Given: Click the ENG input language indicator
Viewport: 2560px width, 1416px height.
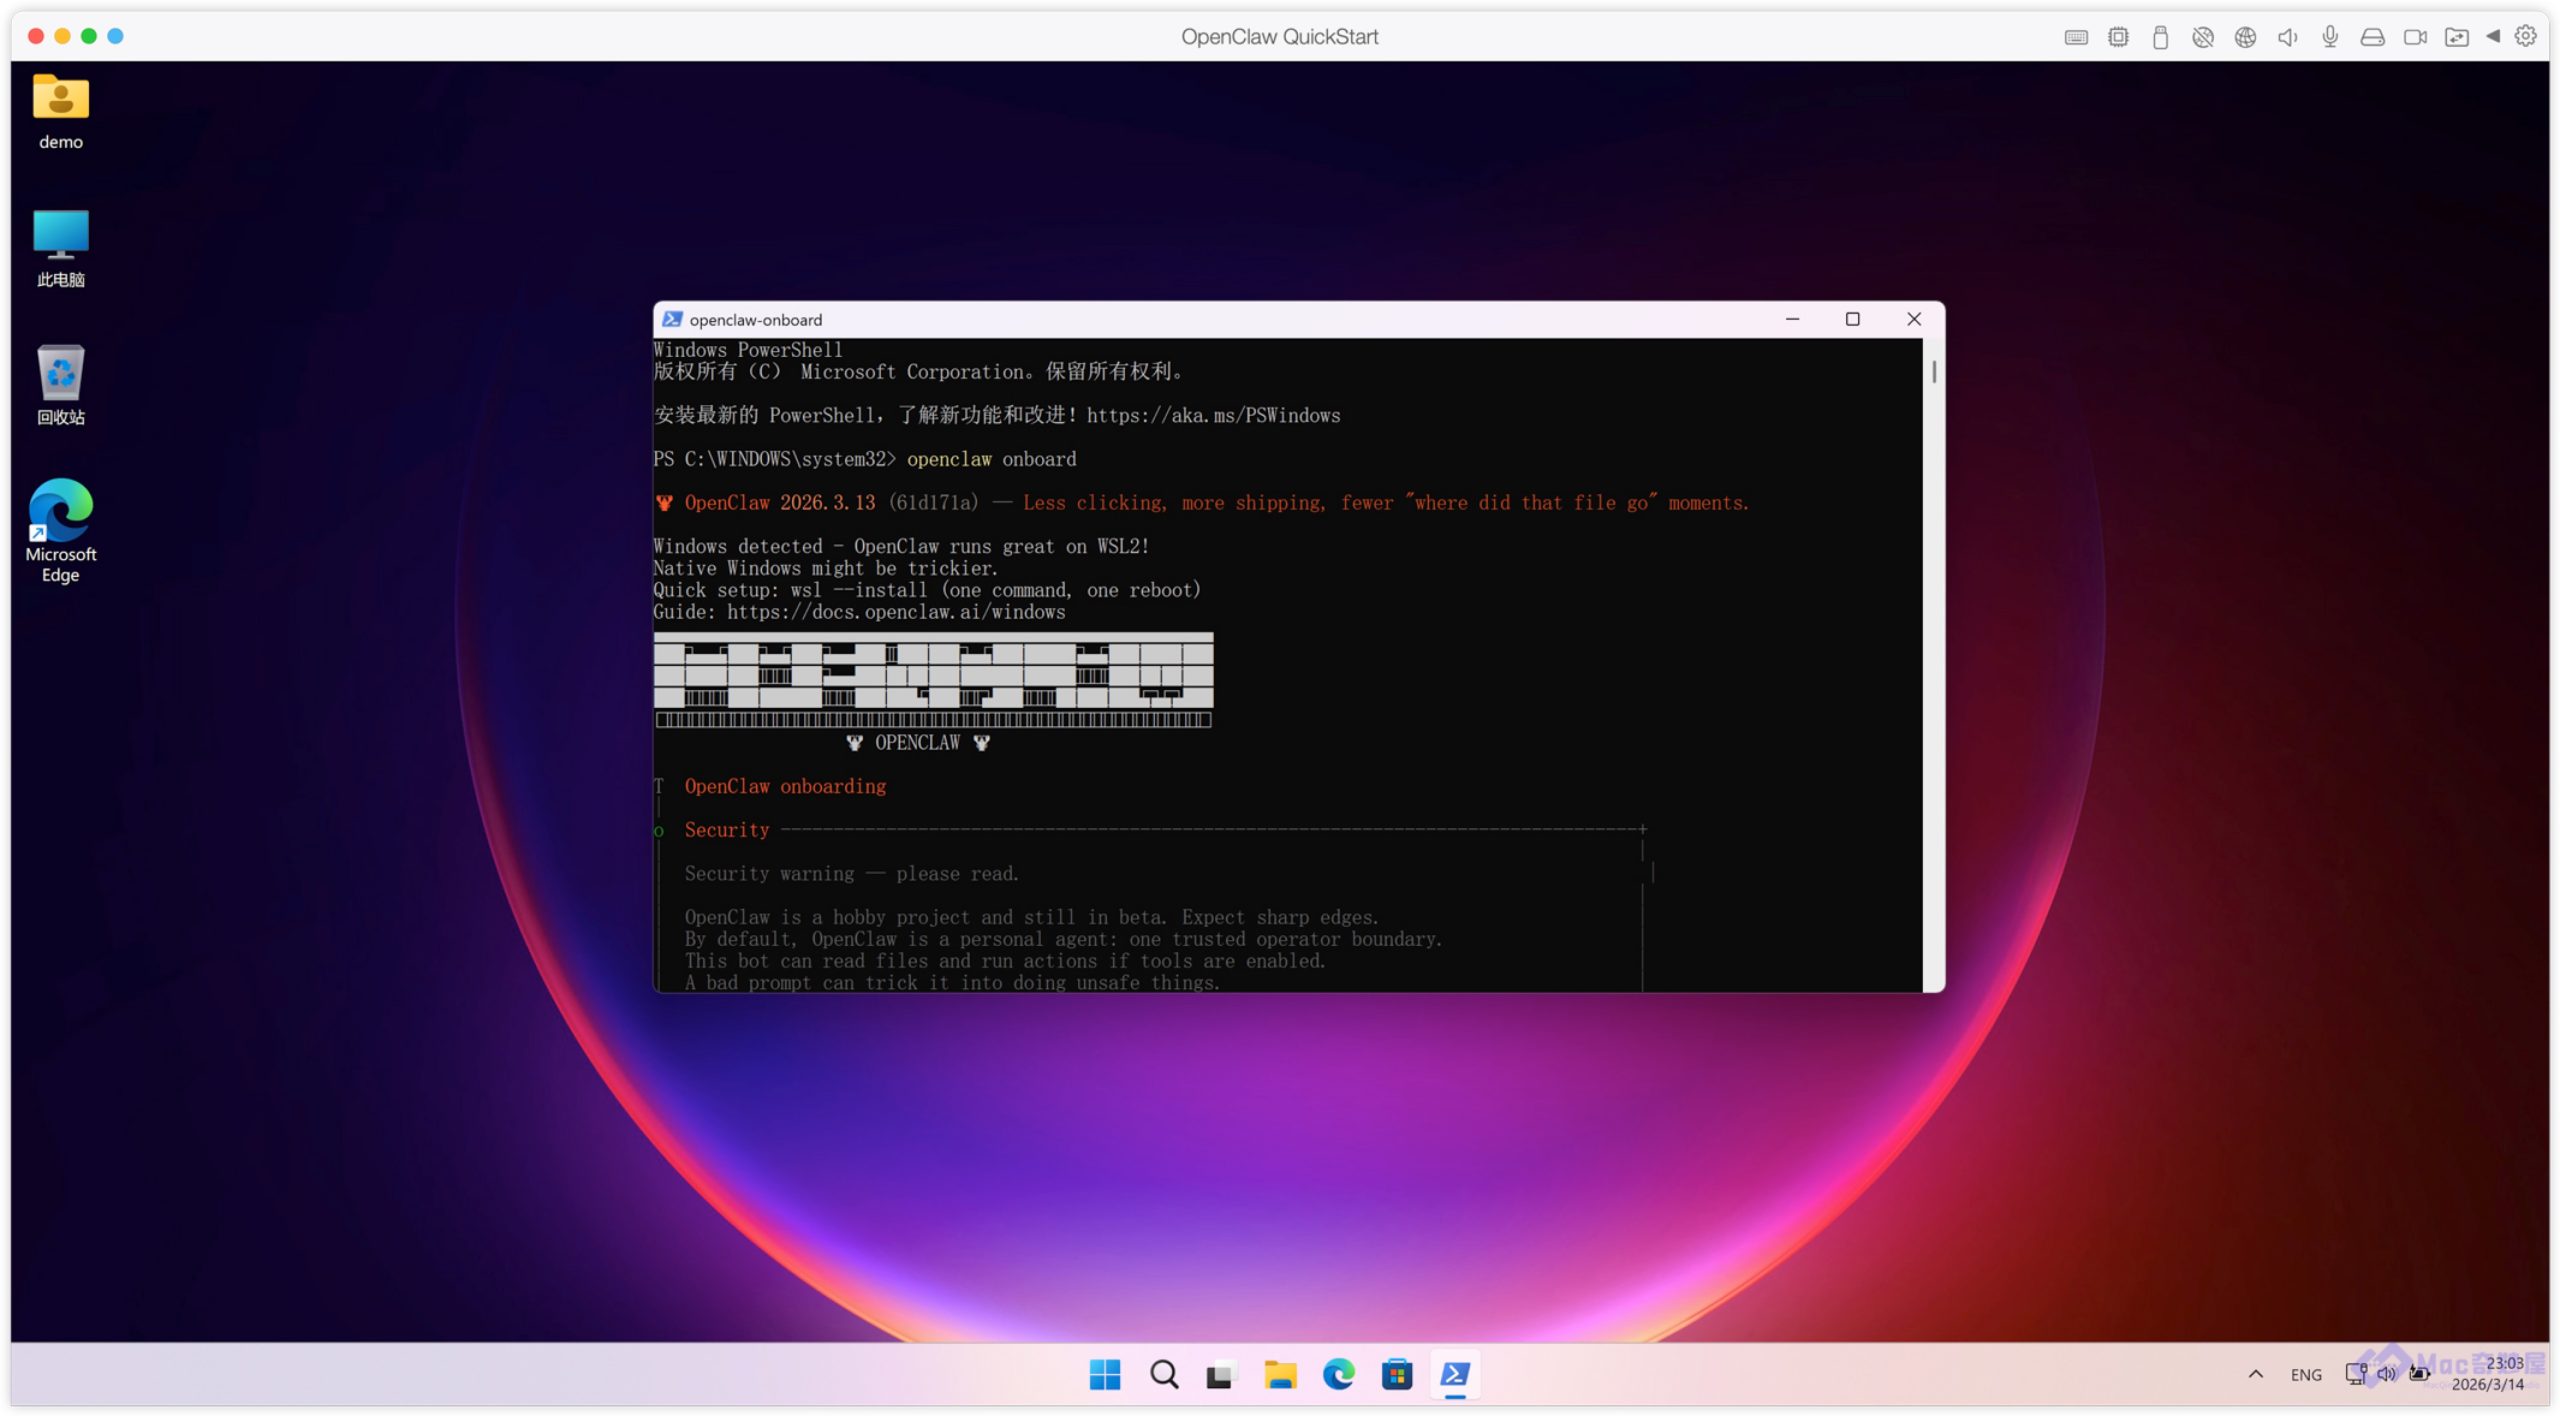Looking at the screenshot, I should (x=2305, y=1375).
